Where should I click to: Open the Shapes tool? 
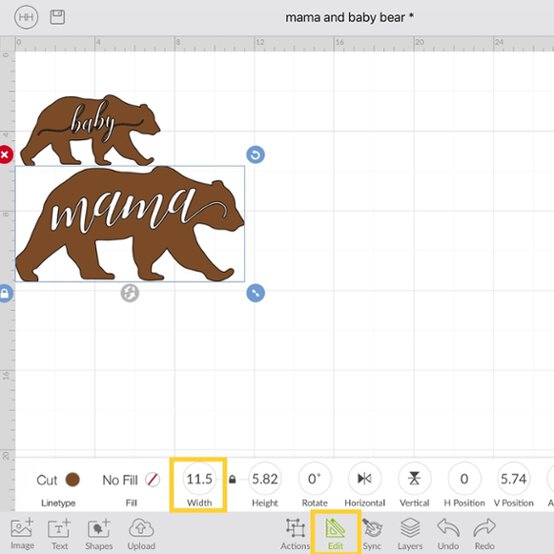coord(99,534)
